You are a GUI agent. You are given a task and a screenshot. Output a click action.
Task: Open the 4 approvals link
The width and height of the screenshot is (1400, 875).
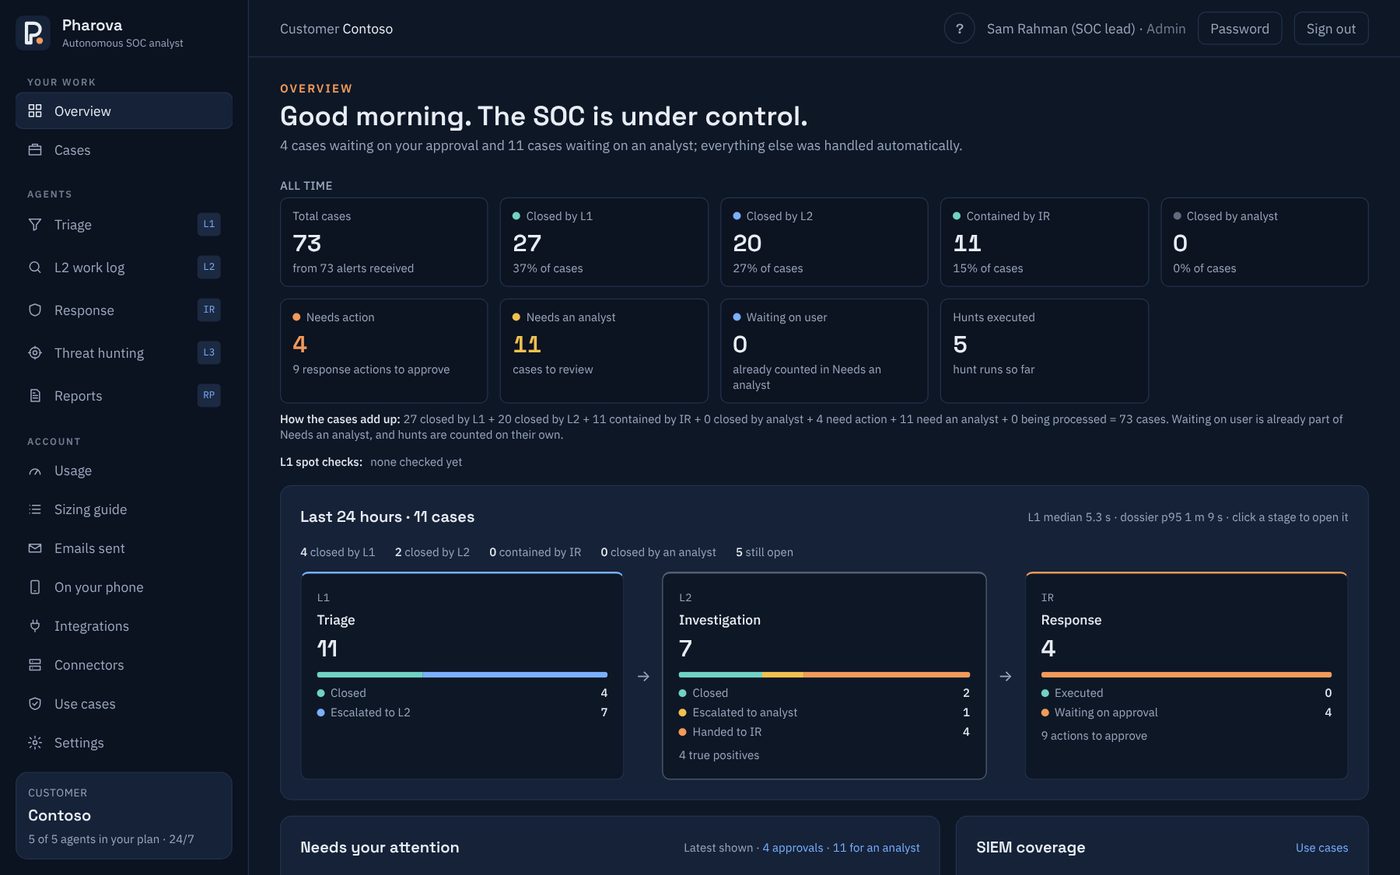click(x=793, y=848)
